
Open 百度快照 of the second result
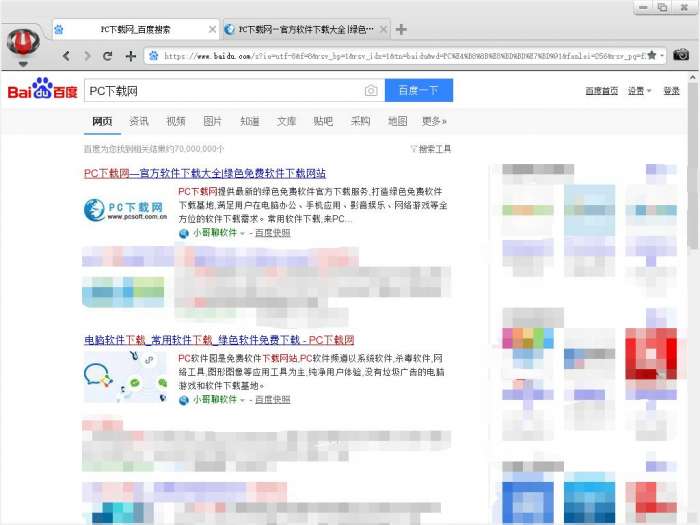click(x=272, y=399)
